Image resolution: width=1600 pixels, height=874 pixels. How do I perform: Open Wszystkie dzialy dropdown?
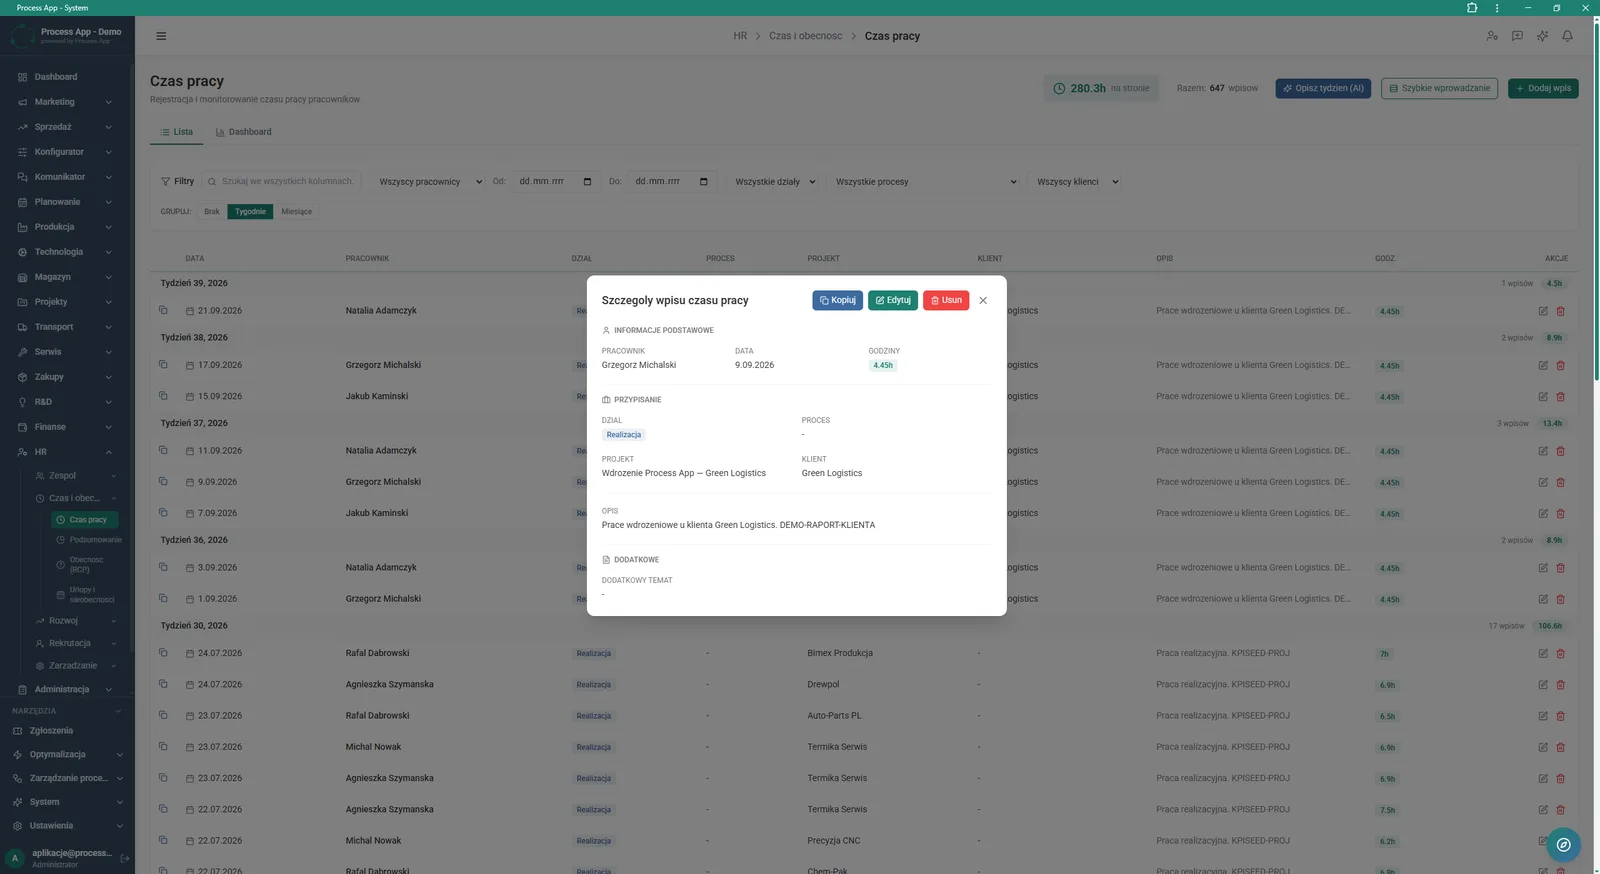tap(775, 182)
